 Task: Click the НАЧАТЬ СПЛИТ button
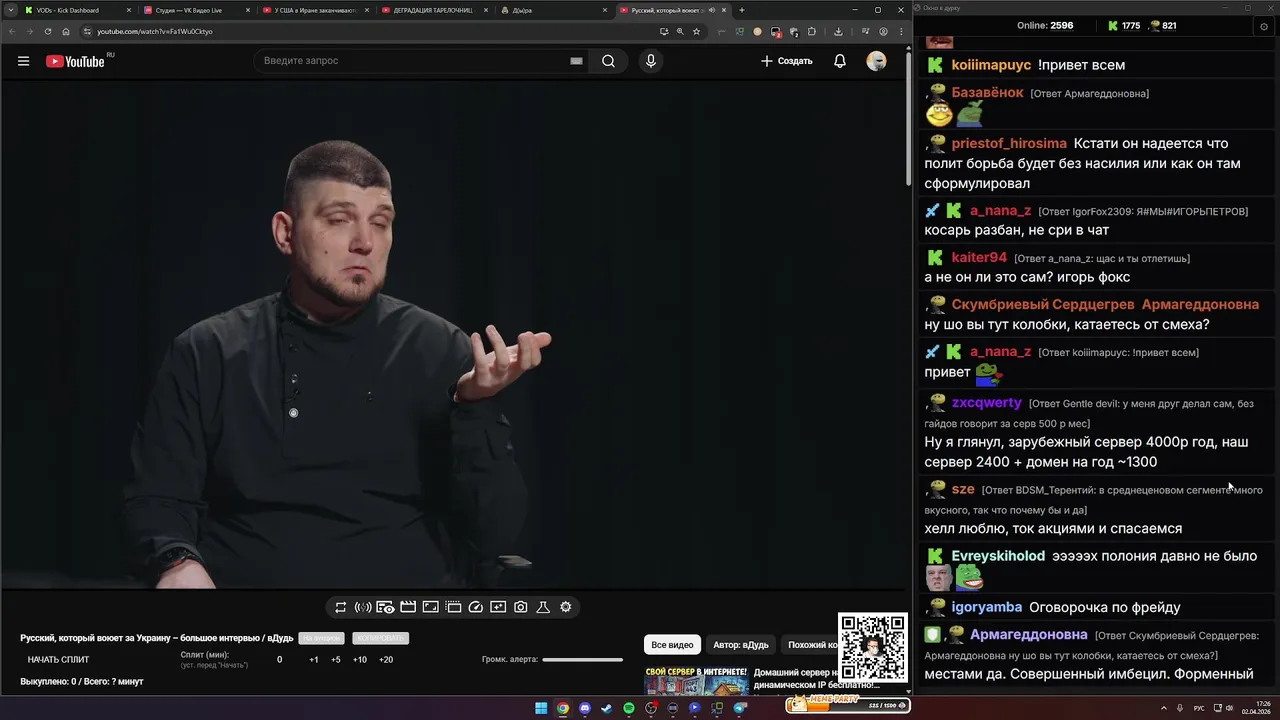tap(58, 660)
